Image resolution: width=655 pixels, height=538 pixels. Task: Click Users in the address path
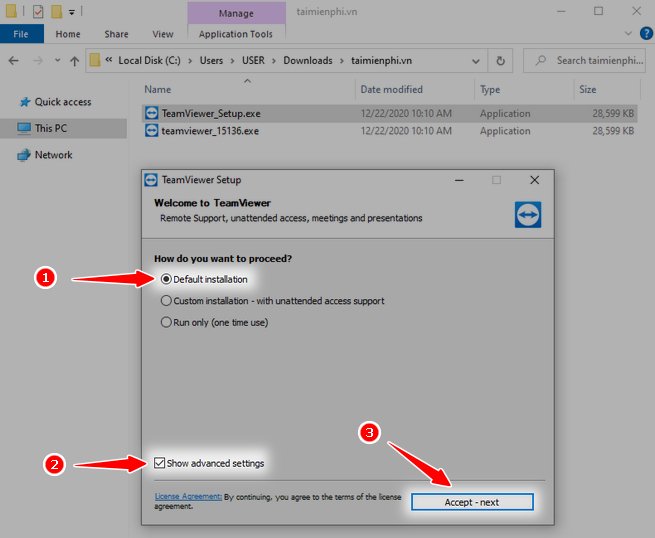click(x=211, y=61)
